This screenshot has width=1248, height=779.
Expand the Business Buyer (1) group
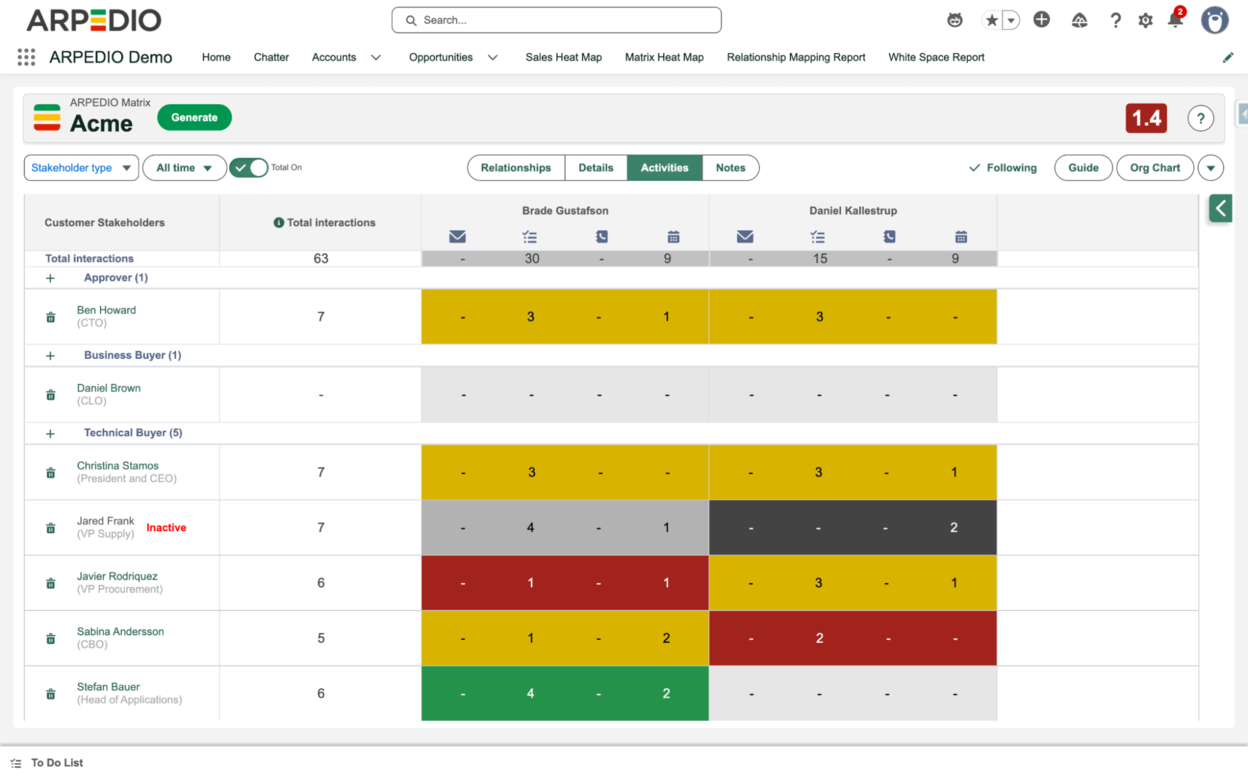[x=50, y=356]
